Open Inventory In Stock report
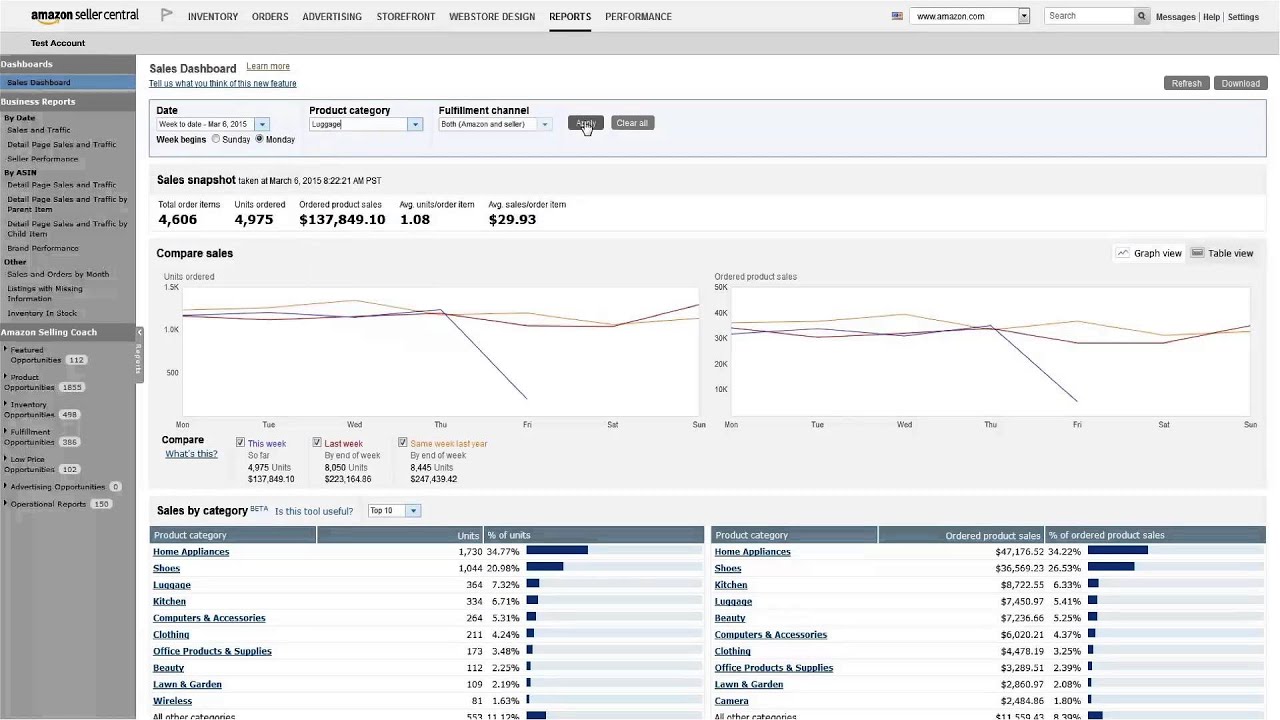Viewport: 1280px width, 720px height. (x=42, y=314)
